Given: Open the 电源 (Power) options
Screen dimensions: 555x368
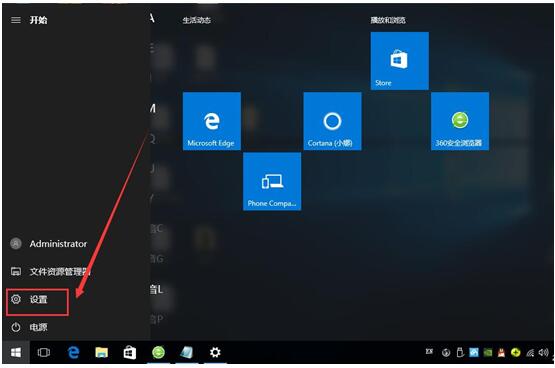Looking at the screenshot, I should click(x=37, y=327).
